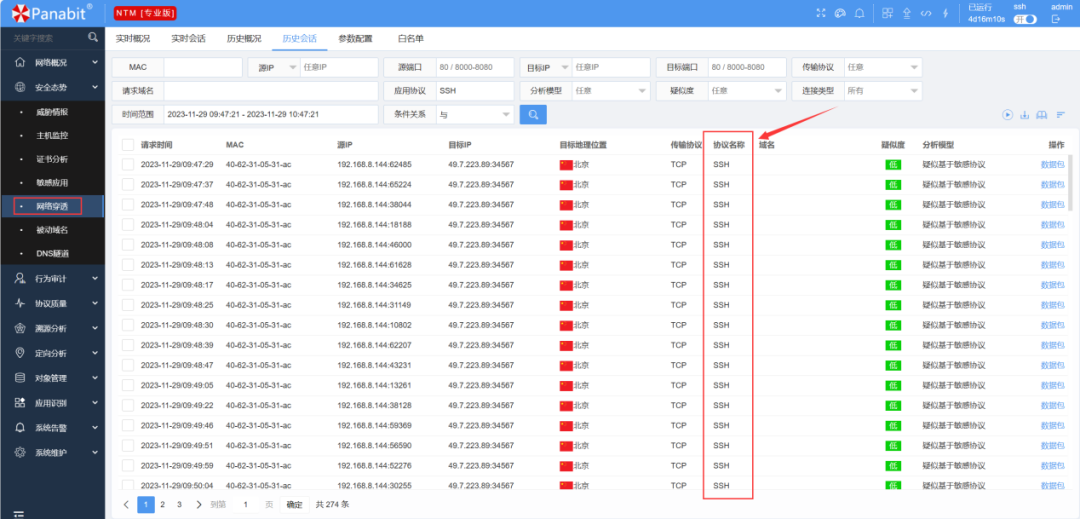Click the 系统维护 gear icon
Image resolution: width=1080 pixels, height=519 pixels.
tap(20, 452)
